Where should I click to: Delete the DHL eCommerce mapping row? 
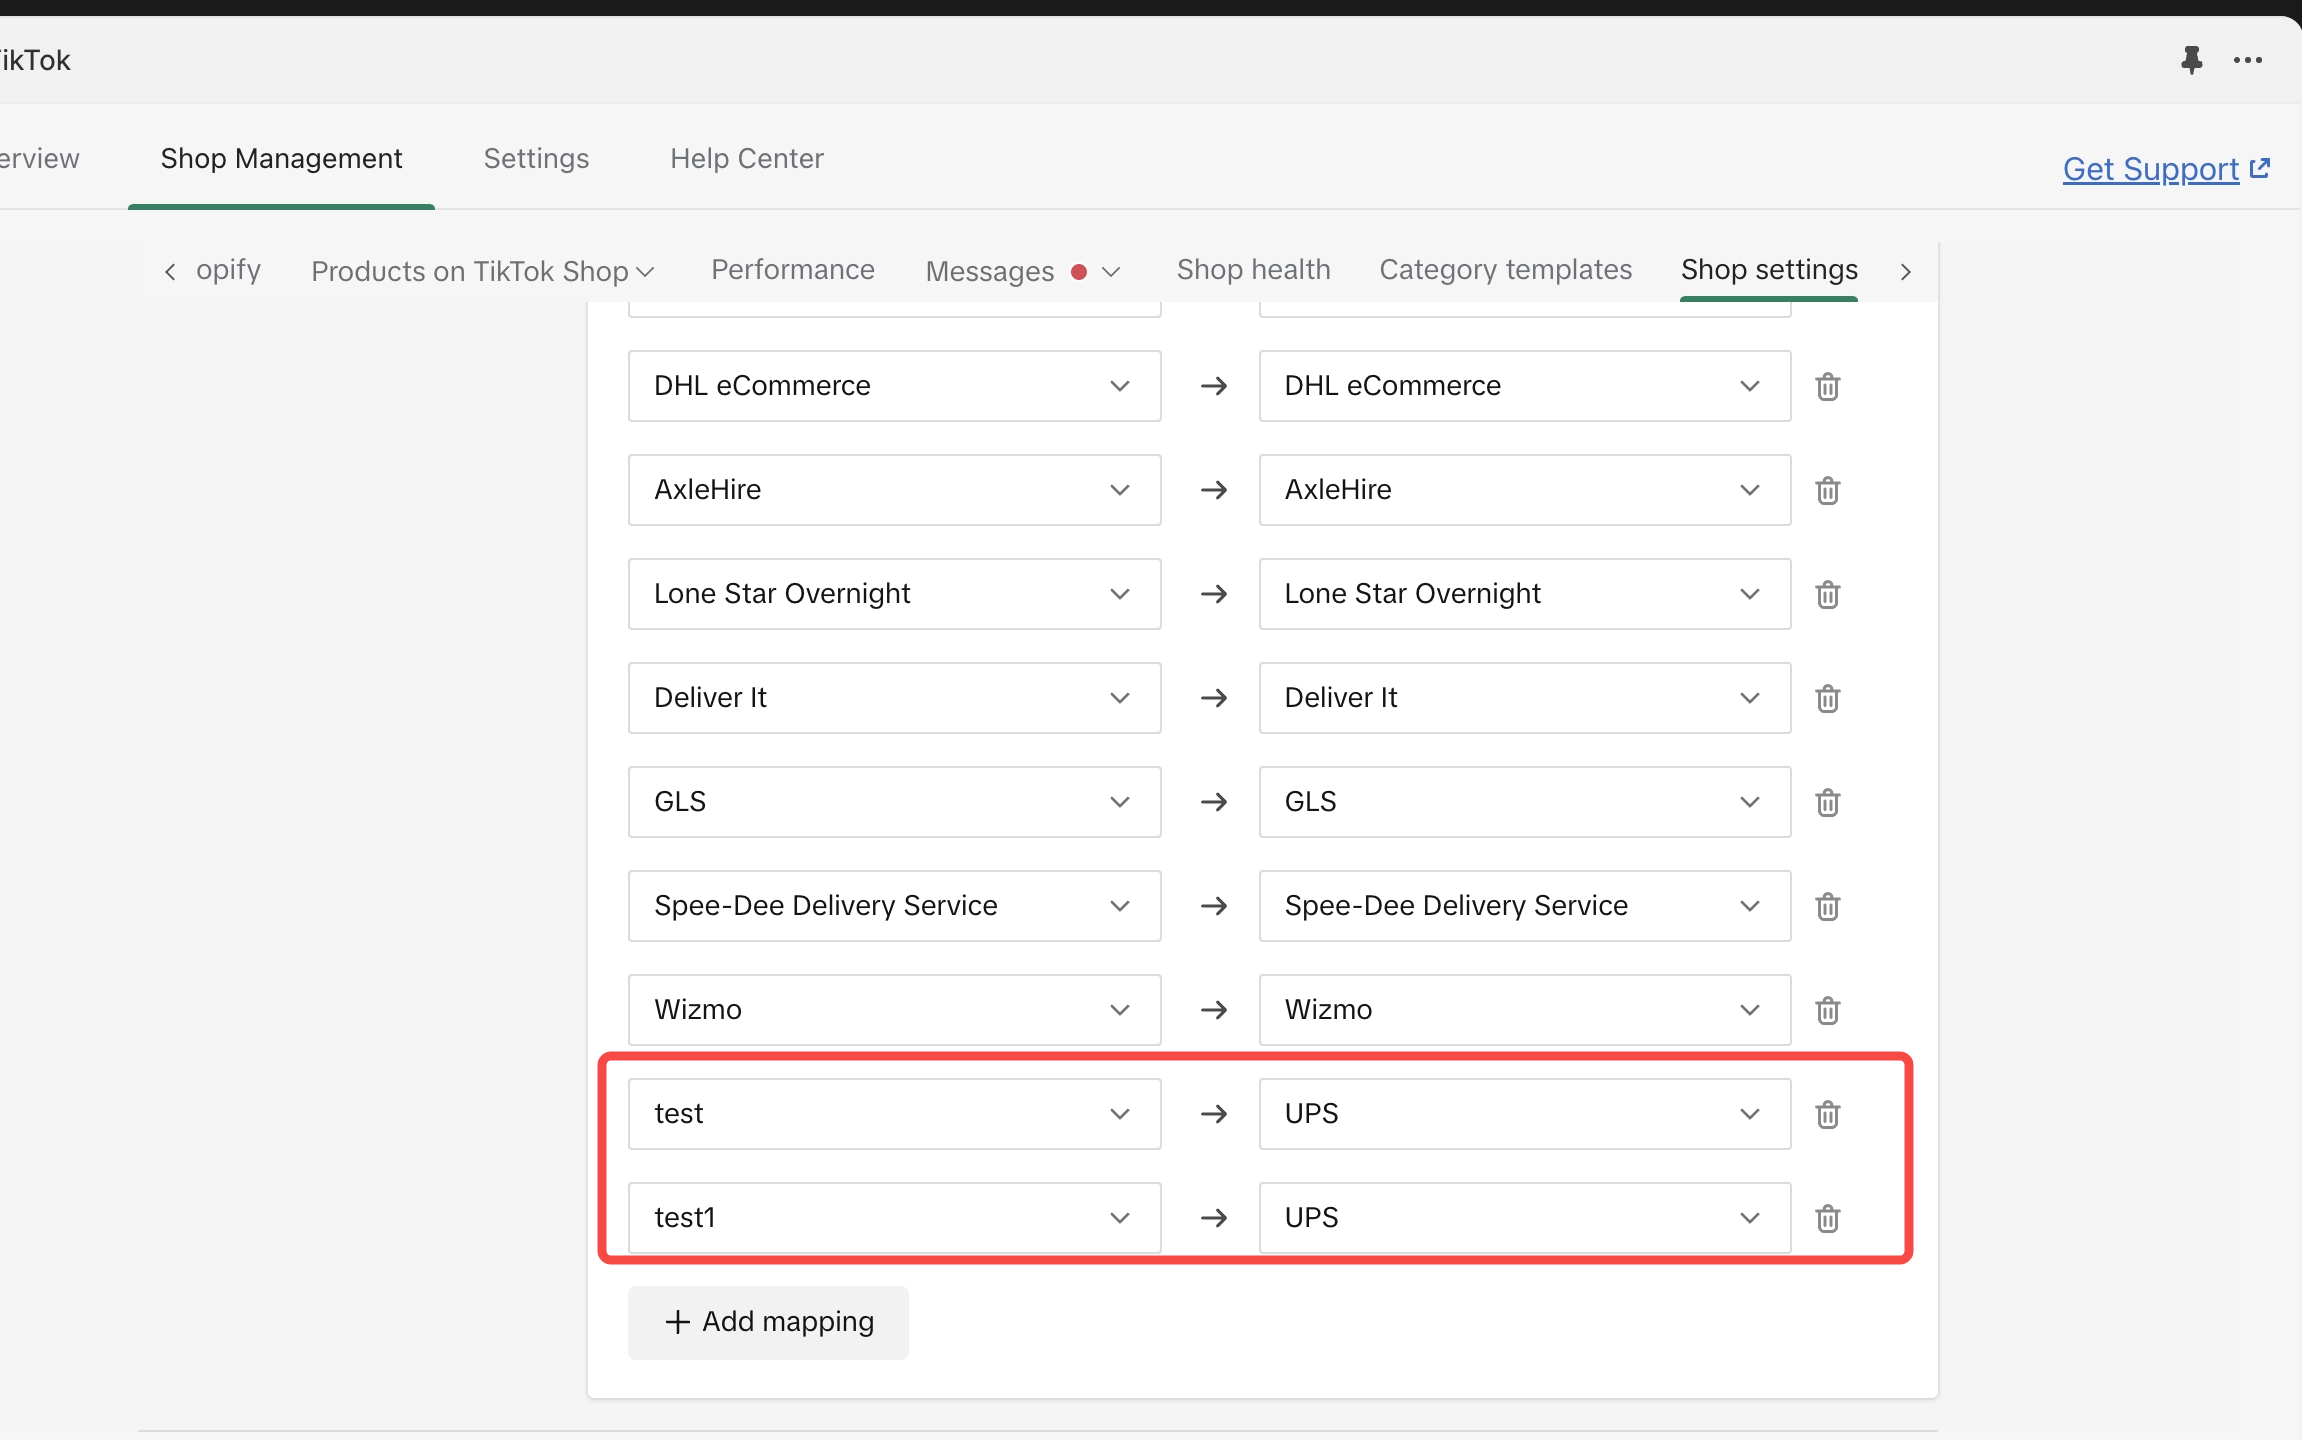pos(1827,386)
